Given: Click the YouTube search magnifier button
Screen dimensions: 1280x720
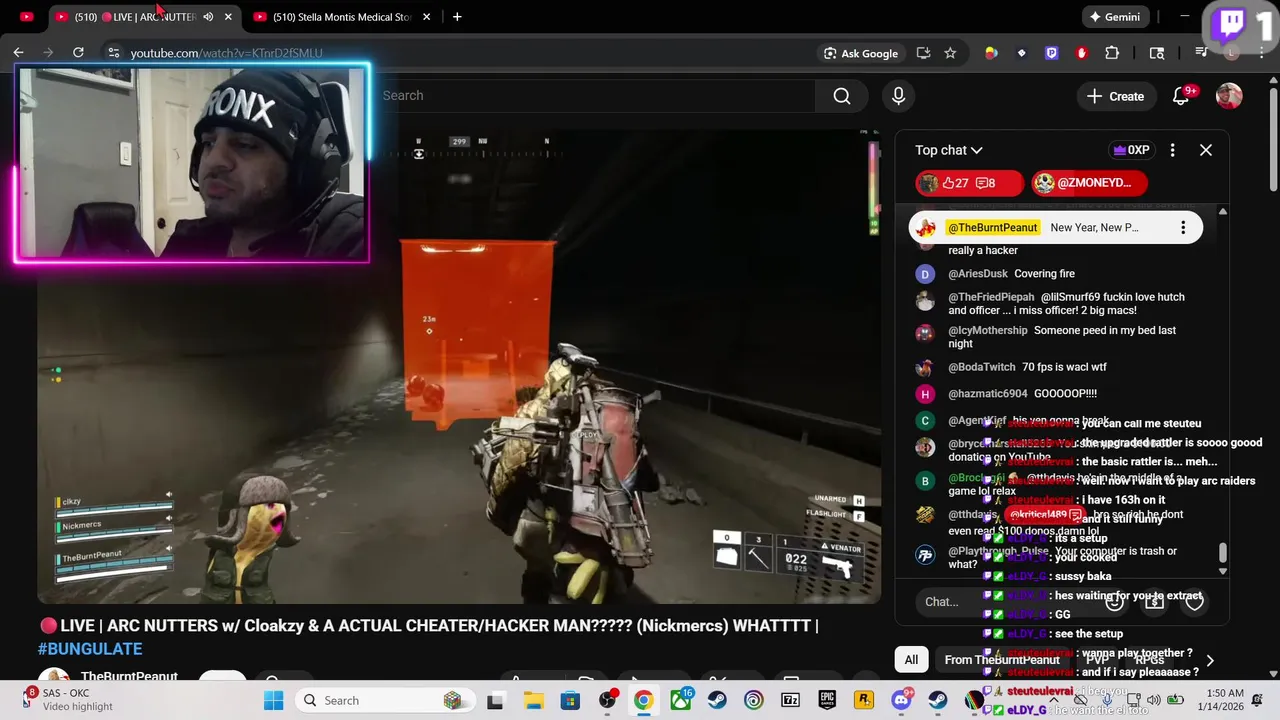Looking at the screenshot, I should tap(842, 96).
